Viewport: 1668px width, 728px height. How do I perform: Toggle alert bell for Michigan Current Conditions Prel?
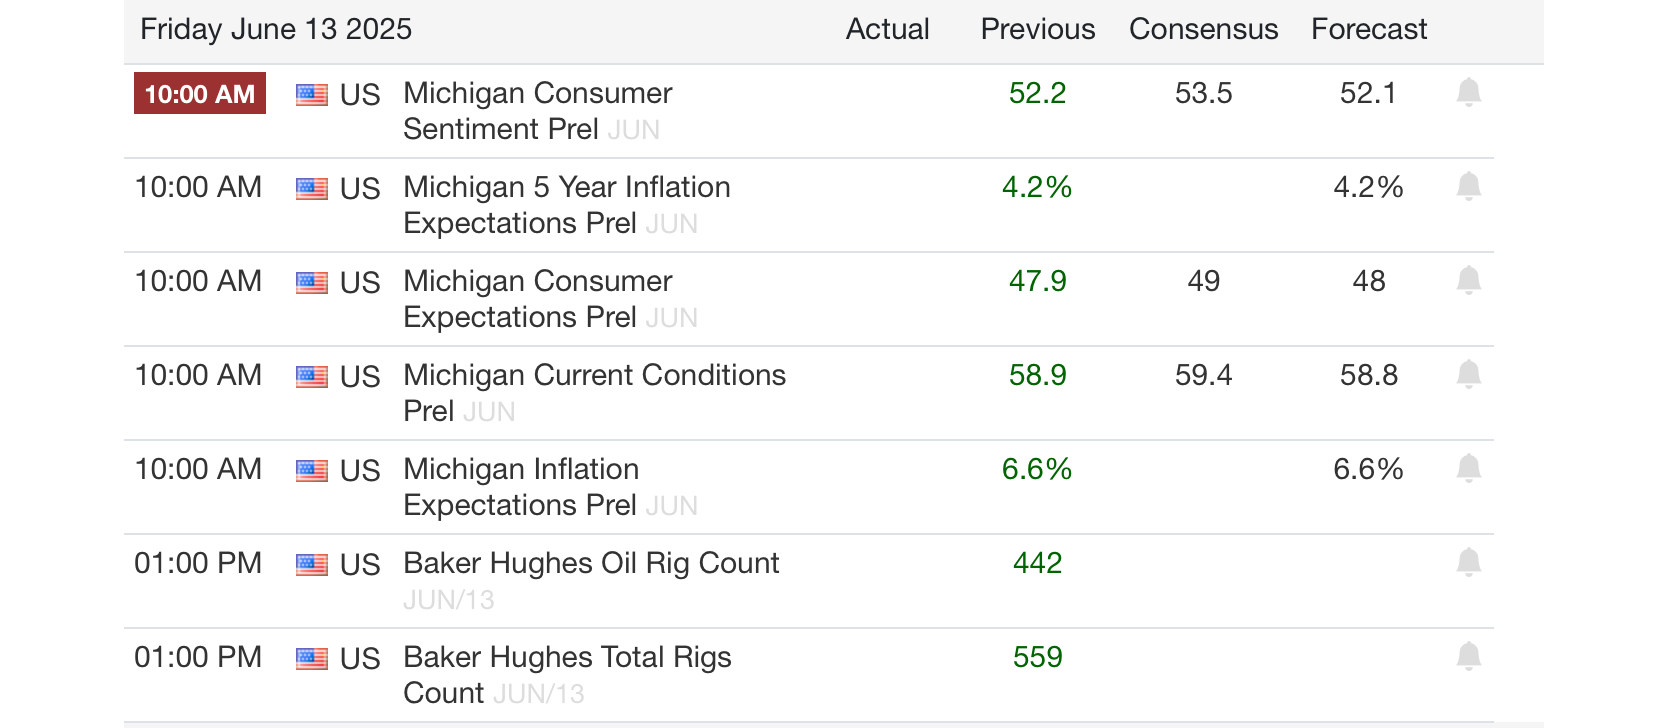click(x=1468, y=375)
